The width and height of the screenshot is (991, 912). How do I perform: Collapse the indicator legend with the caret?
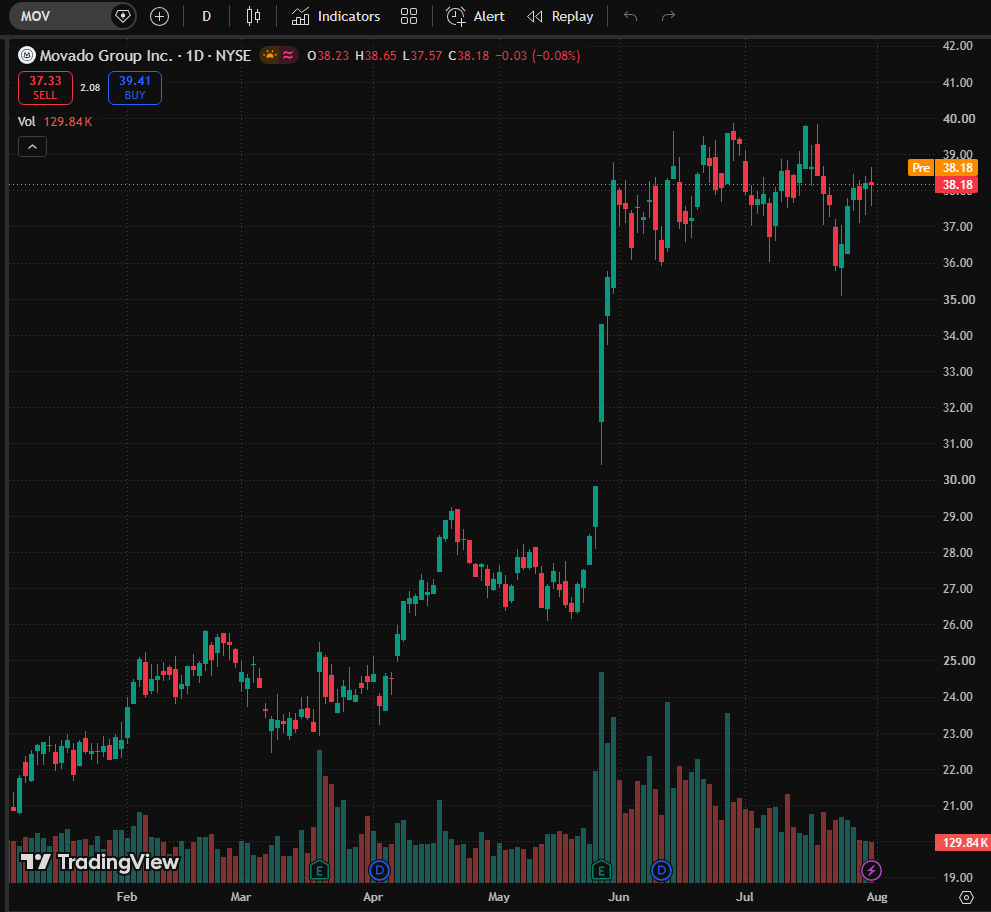pos(32,147)
